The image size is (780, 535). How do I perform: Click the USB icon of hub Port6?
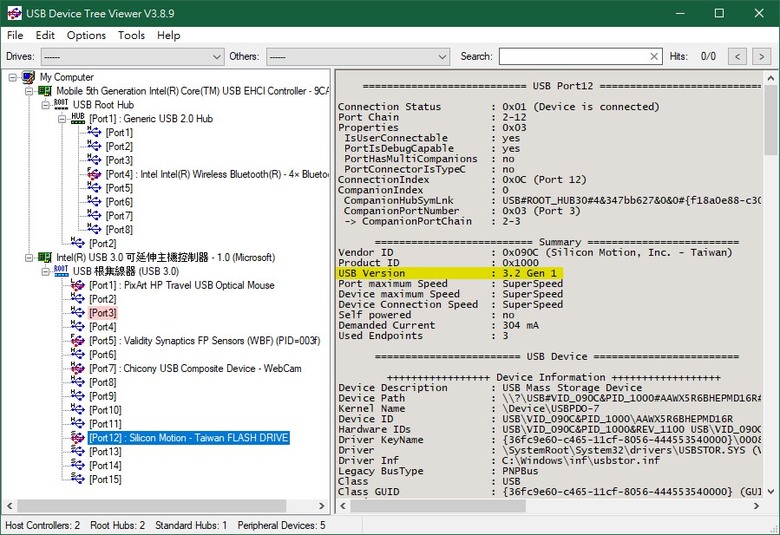pos(94,202)
